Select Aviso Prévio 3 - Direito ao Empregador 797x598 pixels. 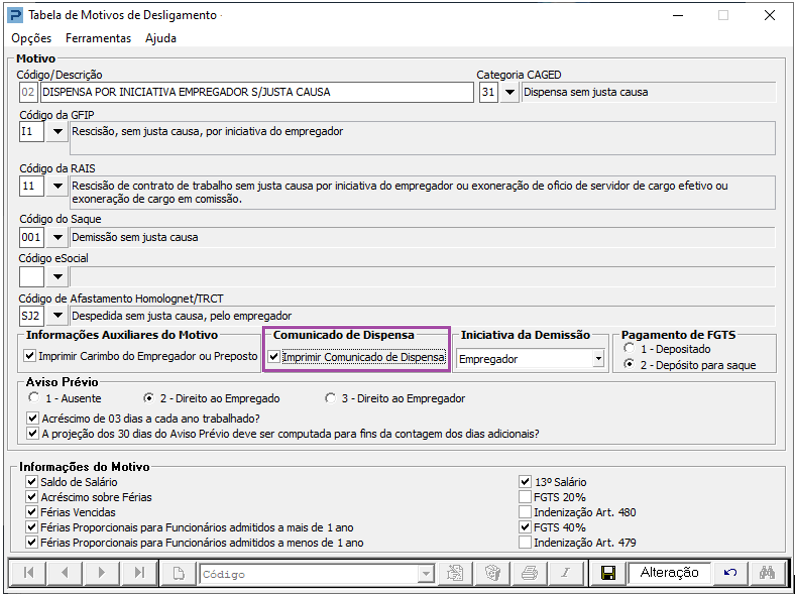tap(330, 398)
